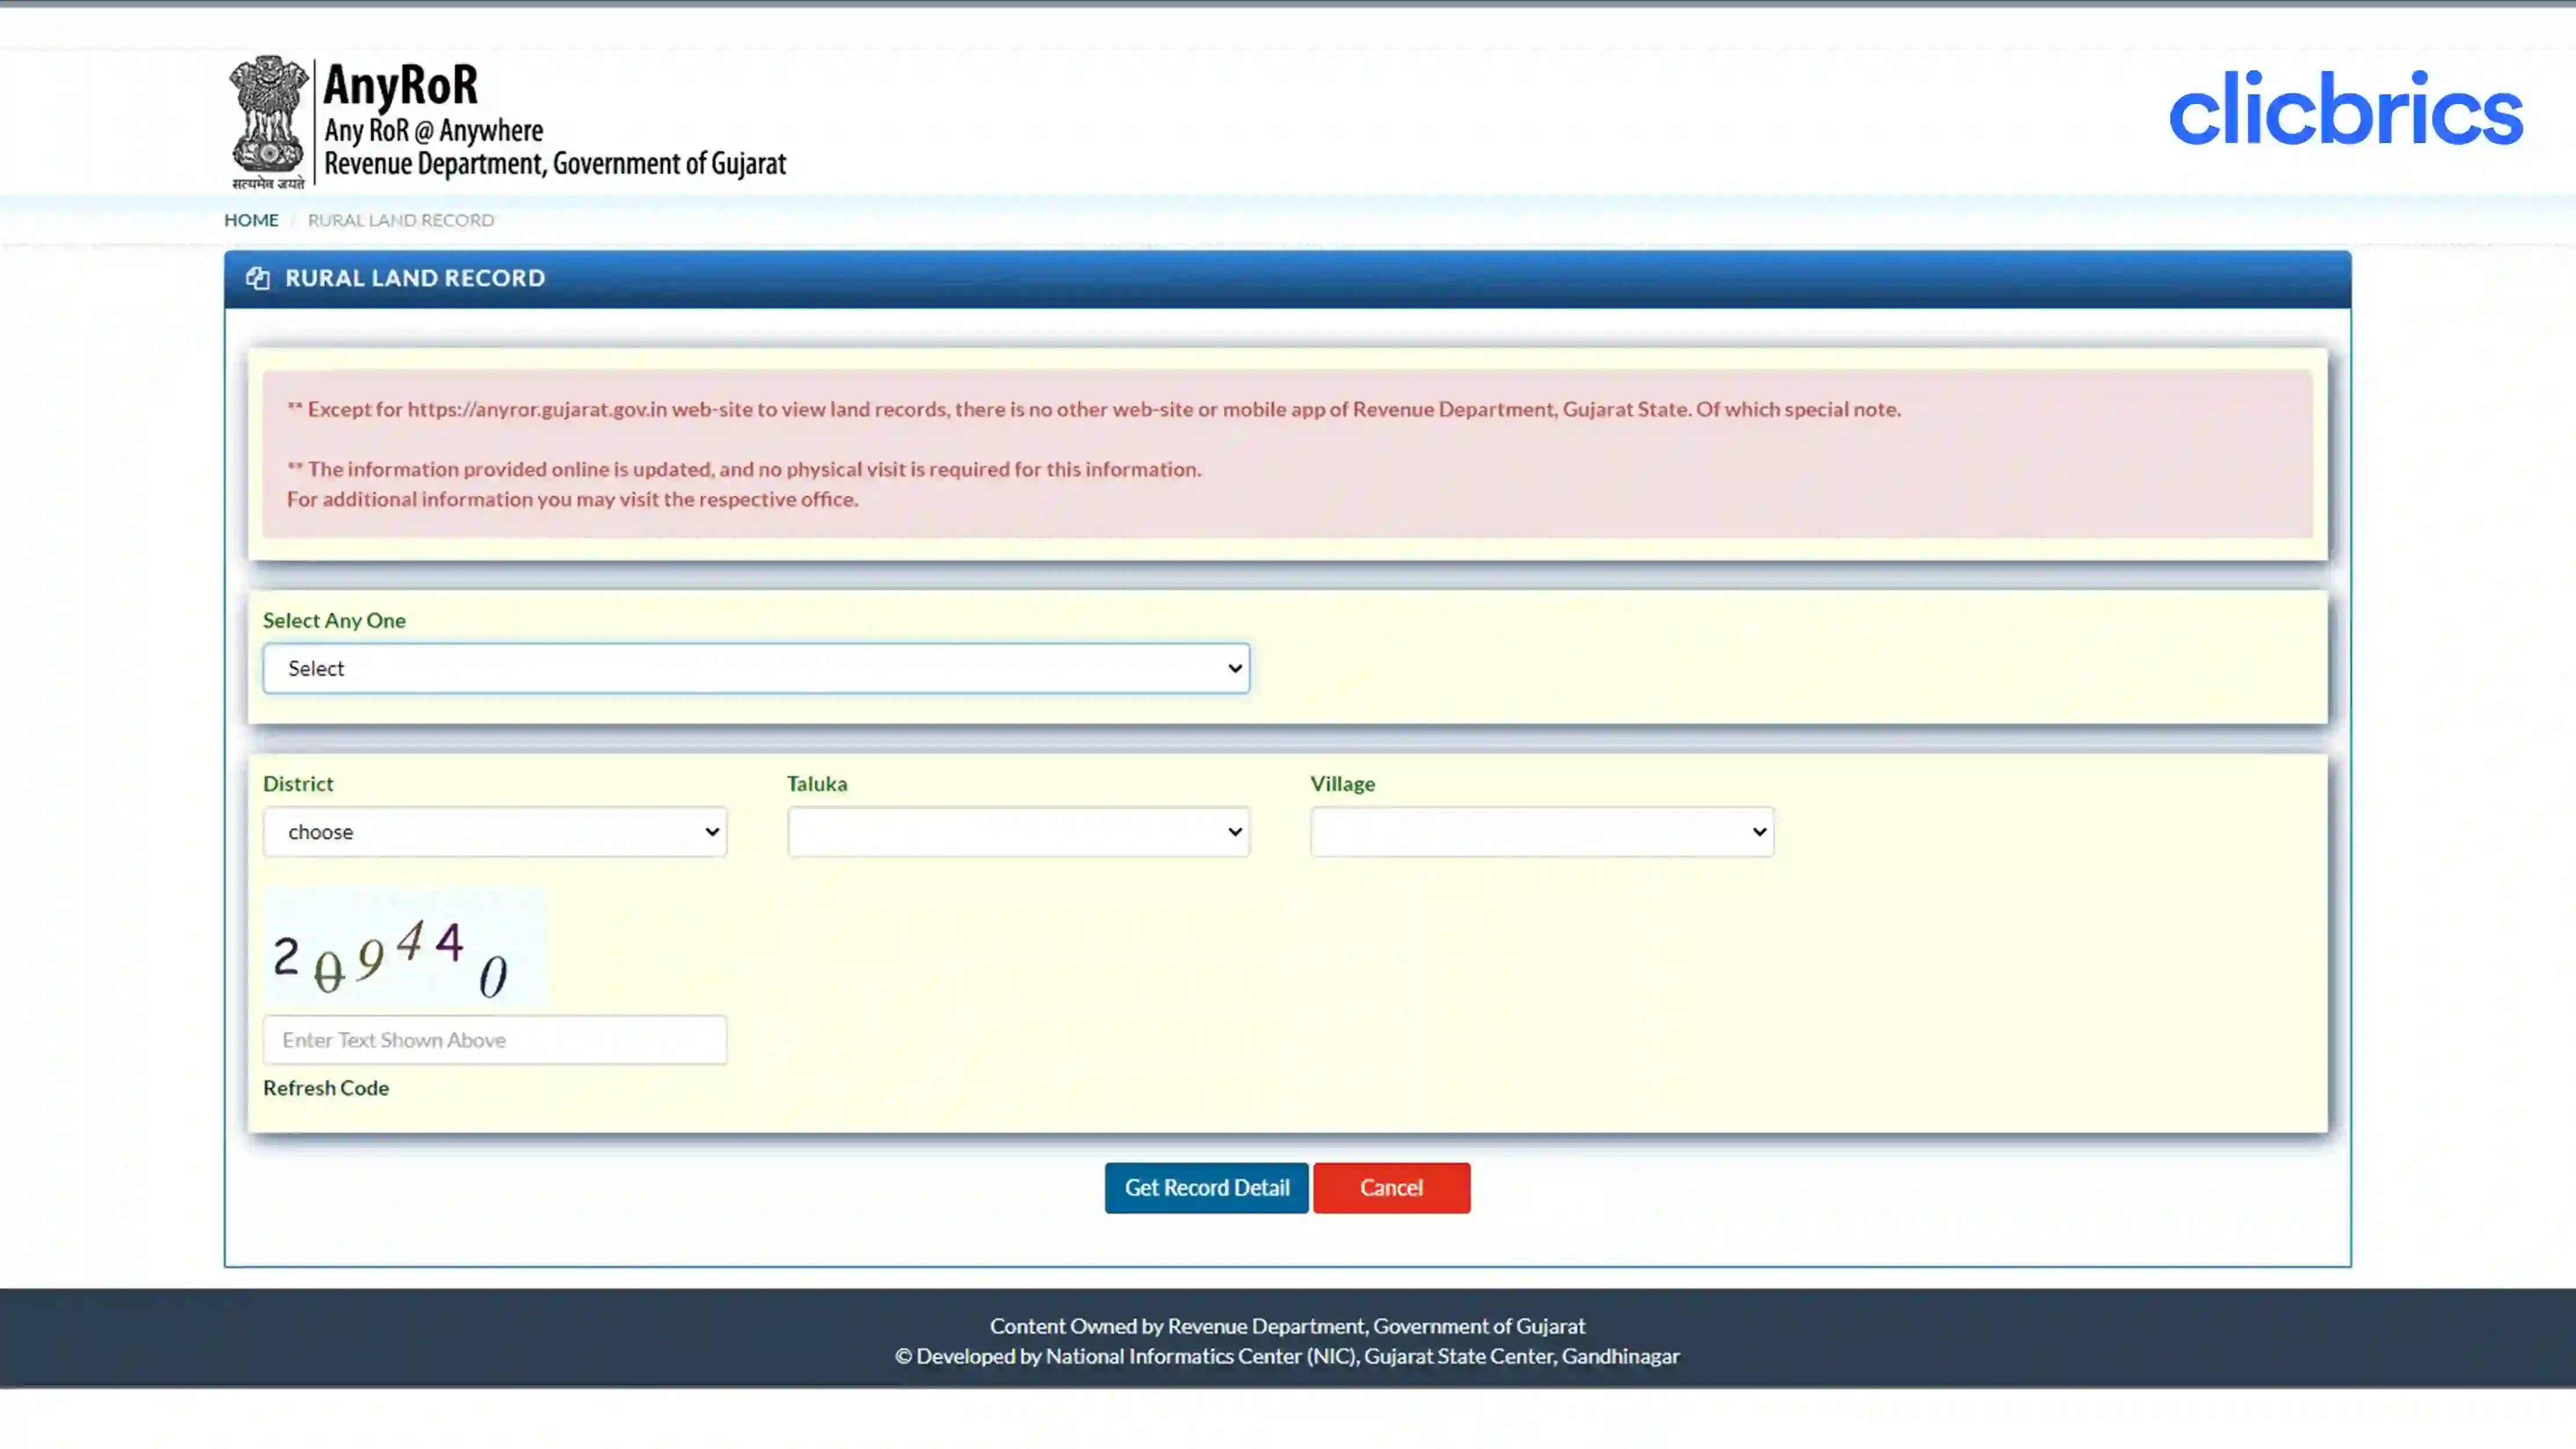Click 'Content Owned by Revenue Department' footer text
Image resolution: width=2576 pixels, height=1449 pixels.
(x=1287, y=1326)
